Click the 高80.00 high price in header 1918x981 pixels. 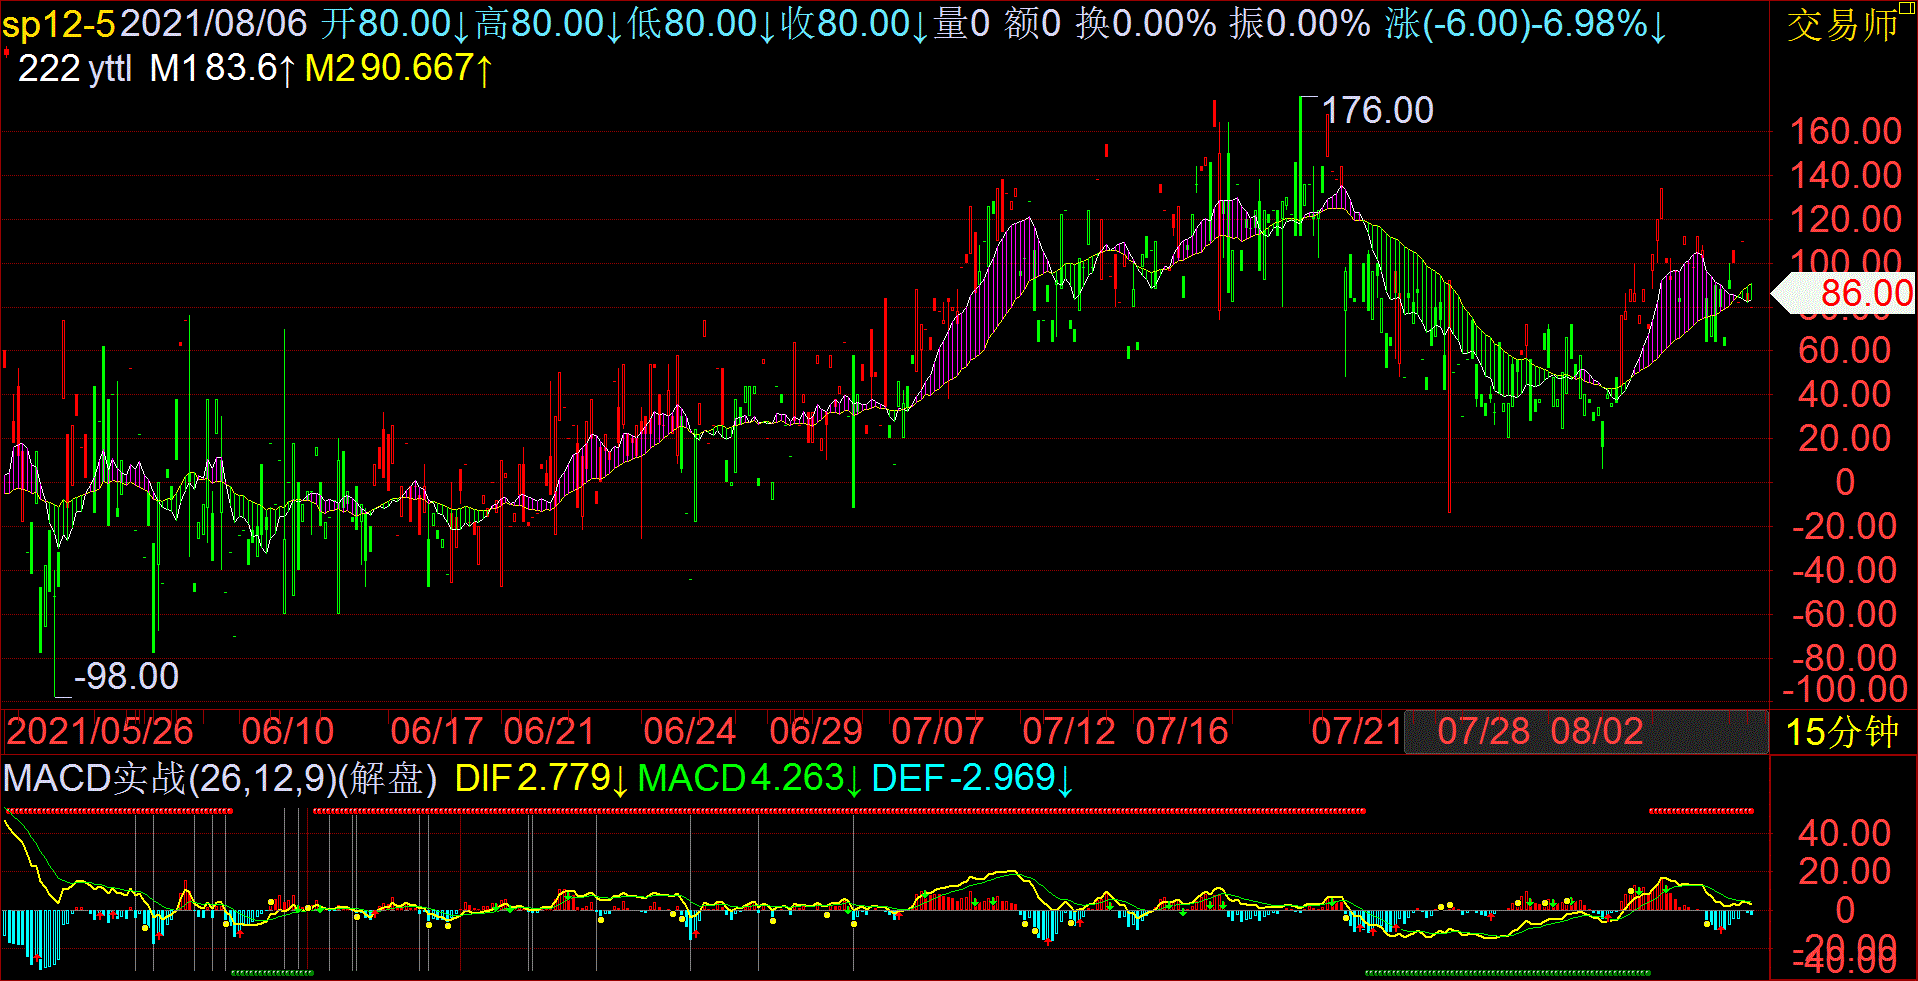[x=548, y=24]
